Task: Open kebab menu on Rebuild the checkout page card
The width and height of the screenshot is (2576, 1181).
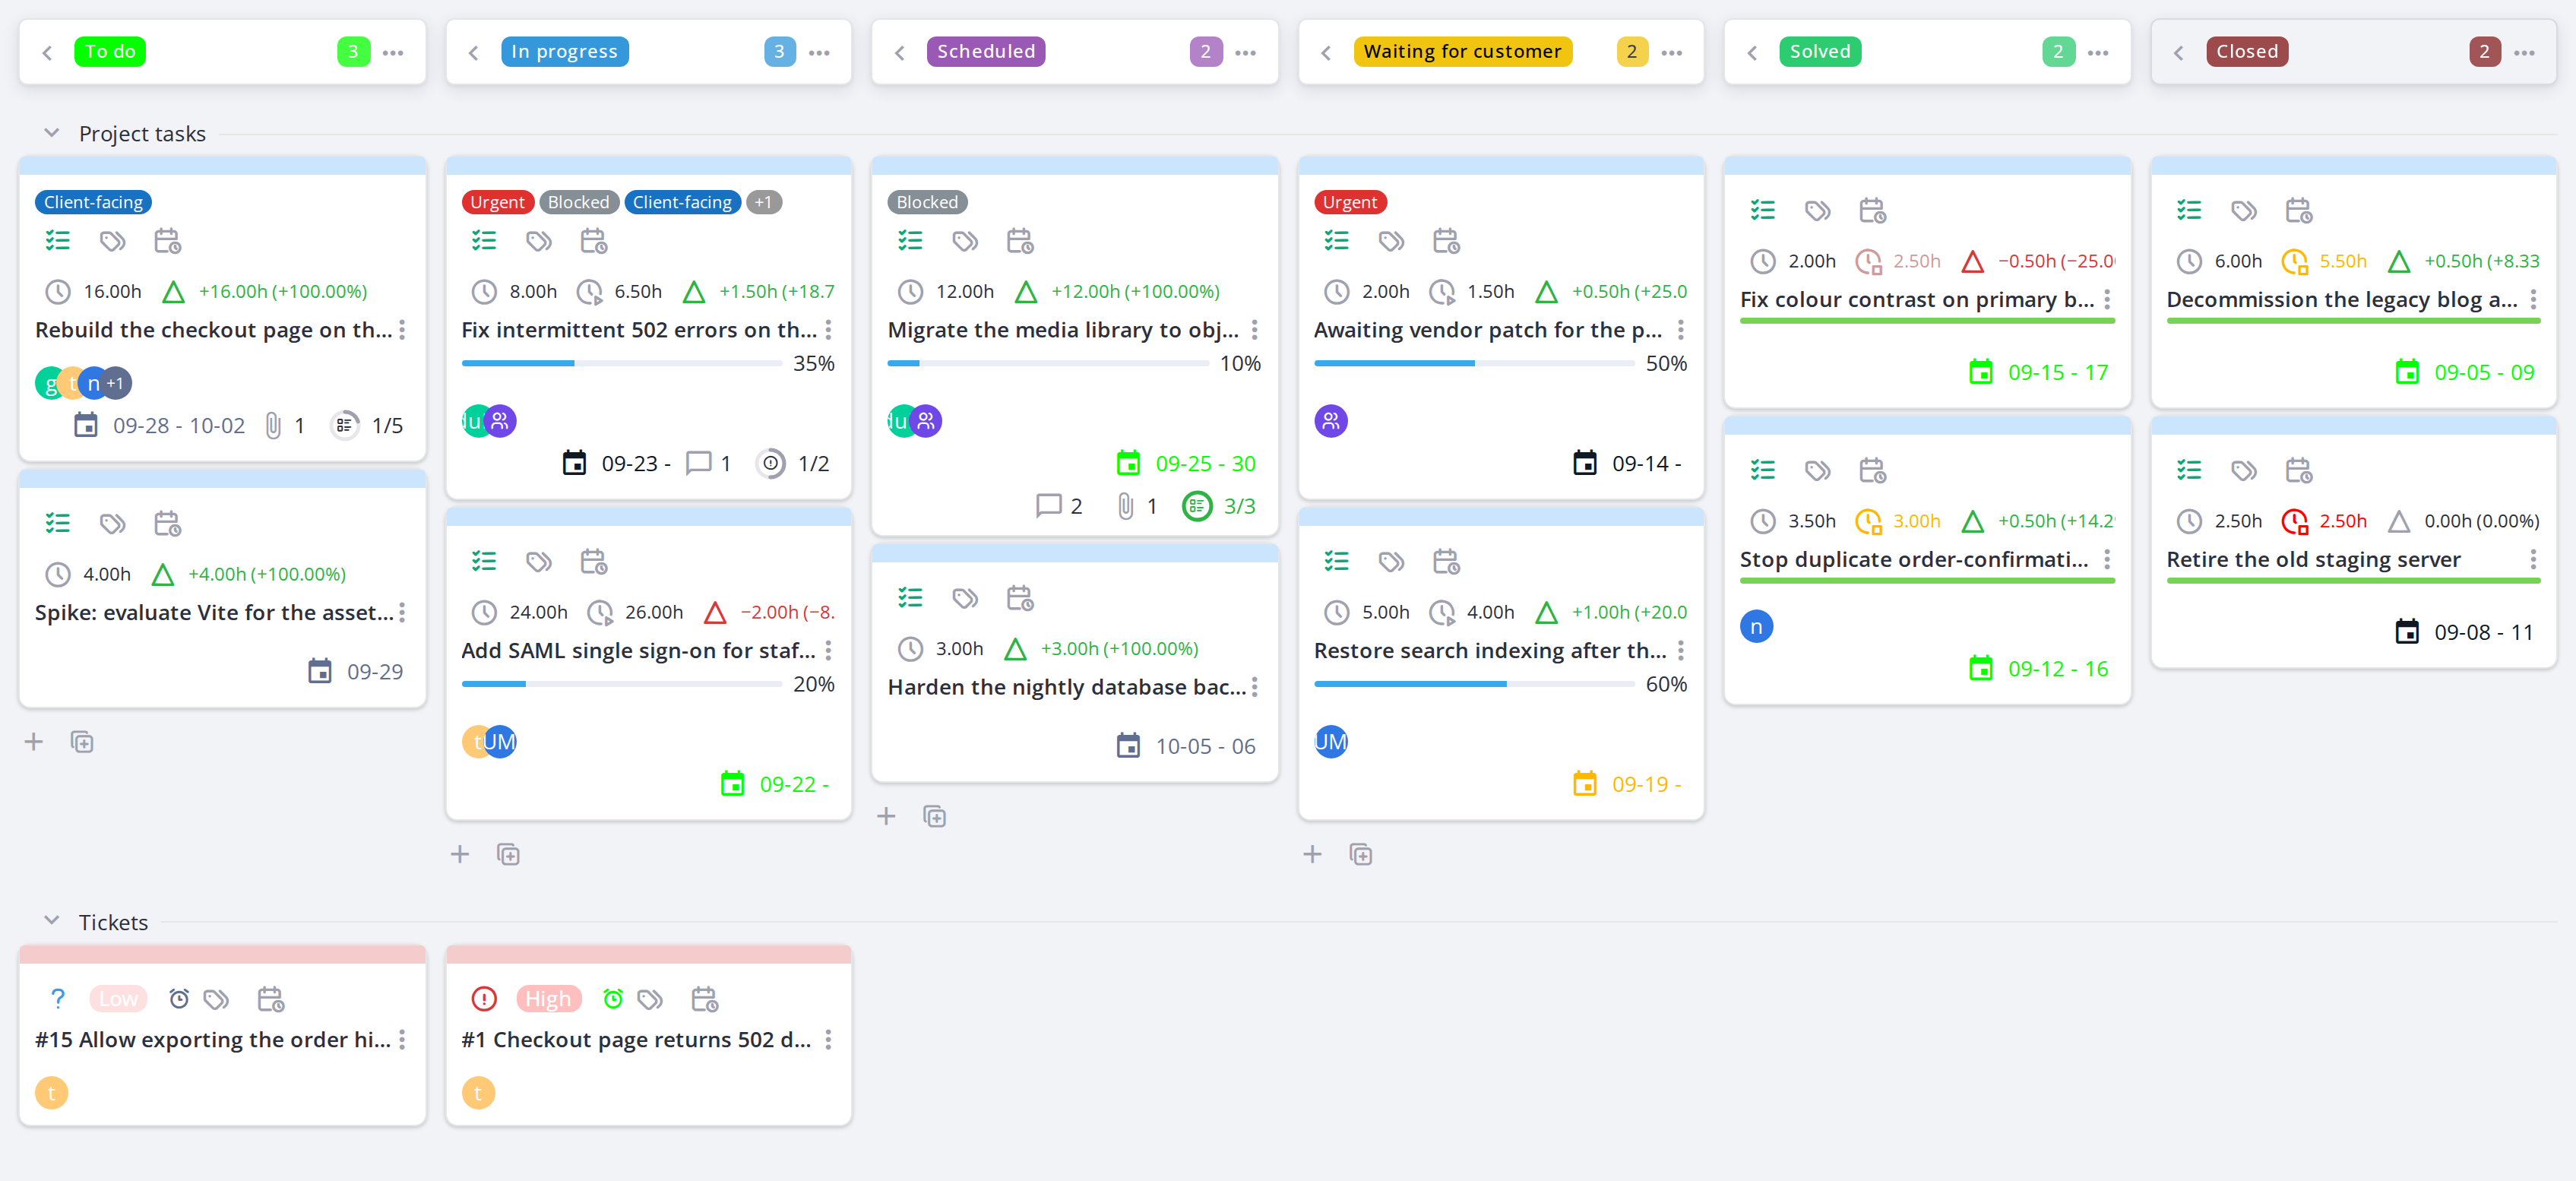Action: coord(402,330)
